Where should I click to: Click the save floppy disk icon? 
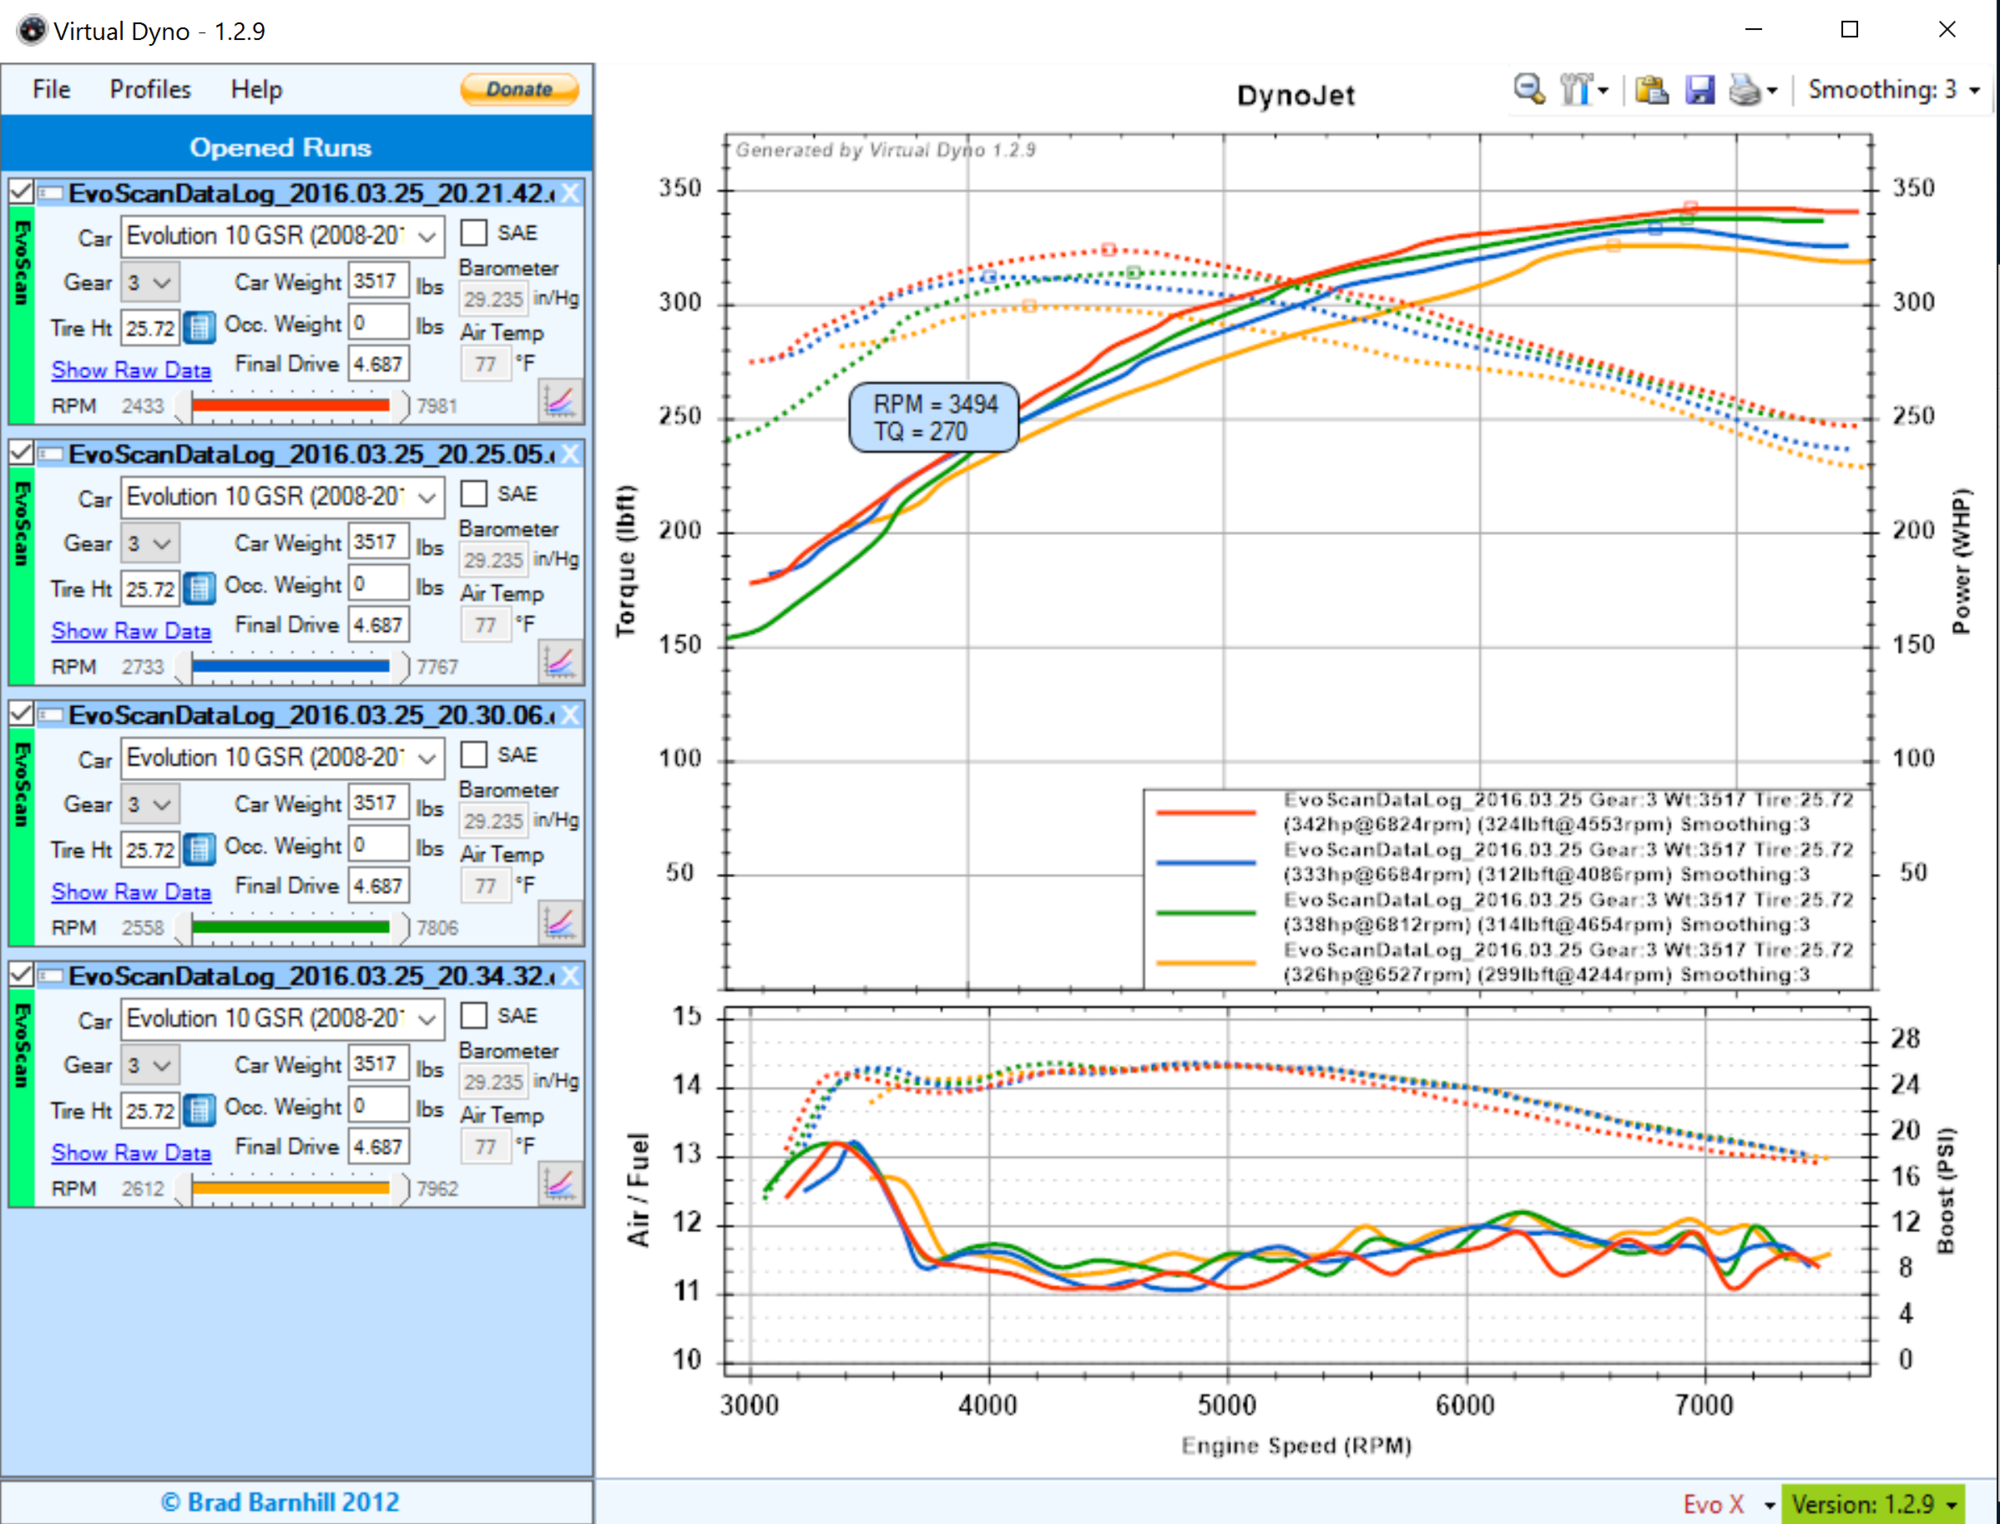tap(1700, 89)
